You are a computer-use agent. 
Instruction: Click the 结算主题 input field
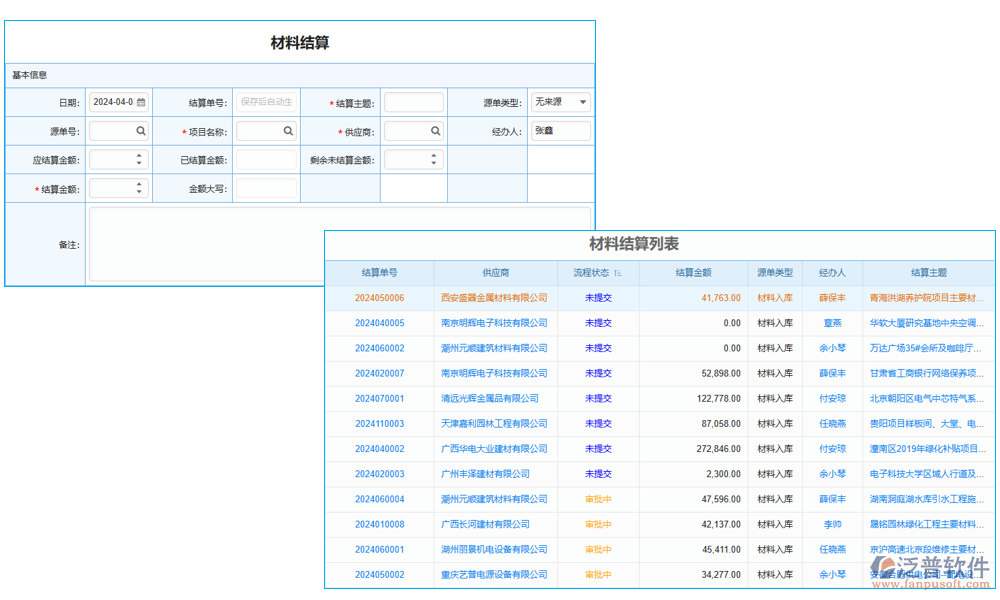tap(413, 101)
